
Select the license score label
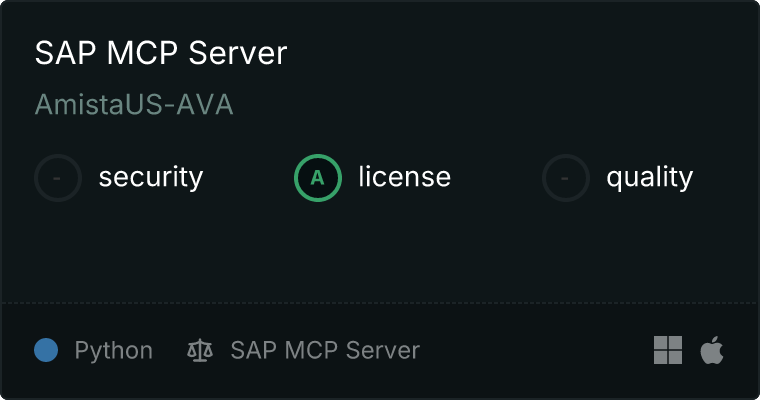point(404,178)
